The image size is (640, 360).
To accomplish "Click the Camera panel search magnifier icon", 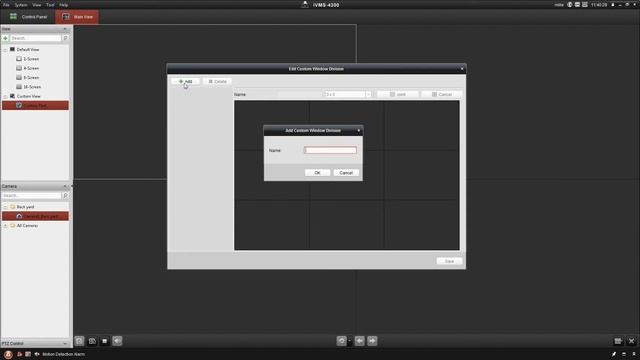I will click(65, 196).
